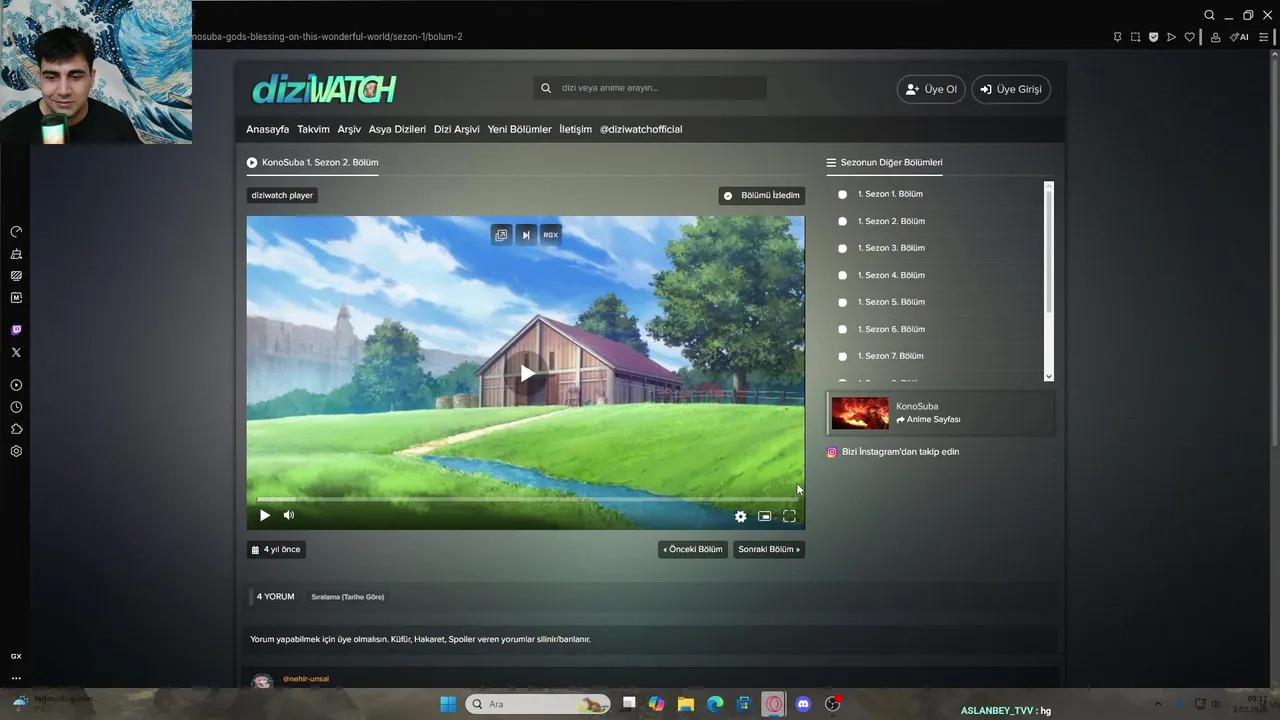Click the large center play button
Screen dimensions: 1280x720
[x=526, y=373]
